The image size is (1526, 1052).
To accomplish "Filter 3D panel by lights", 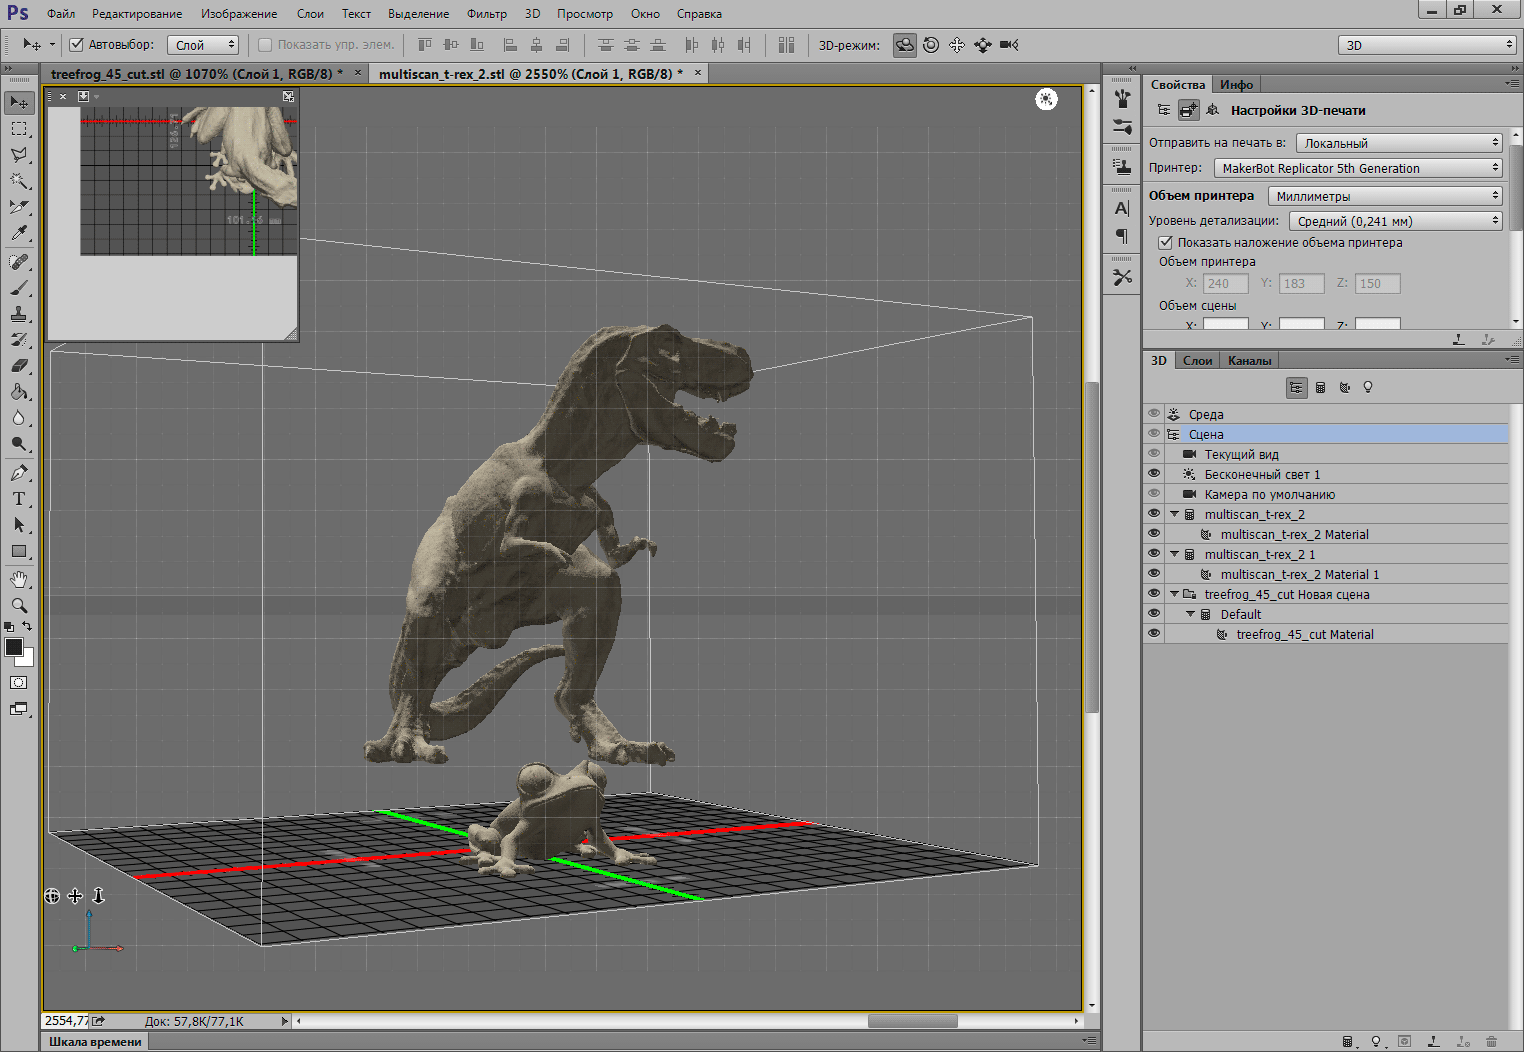I will [x=1368, y=387].
